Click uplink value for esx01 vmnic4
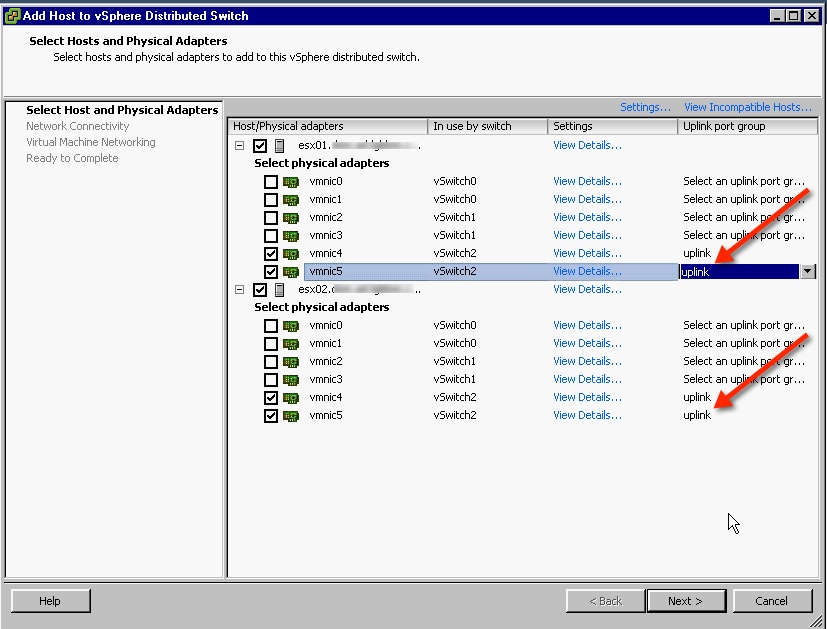 [697, 254]
